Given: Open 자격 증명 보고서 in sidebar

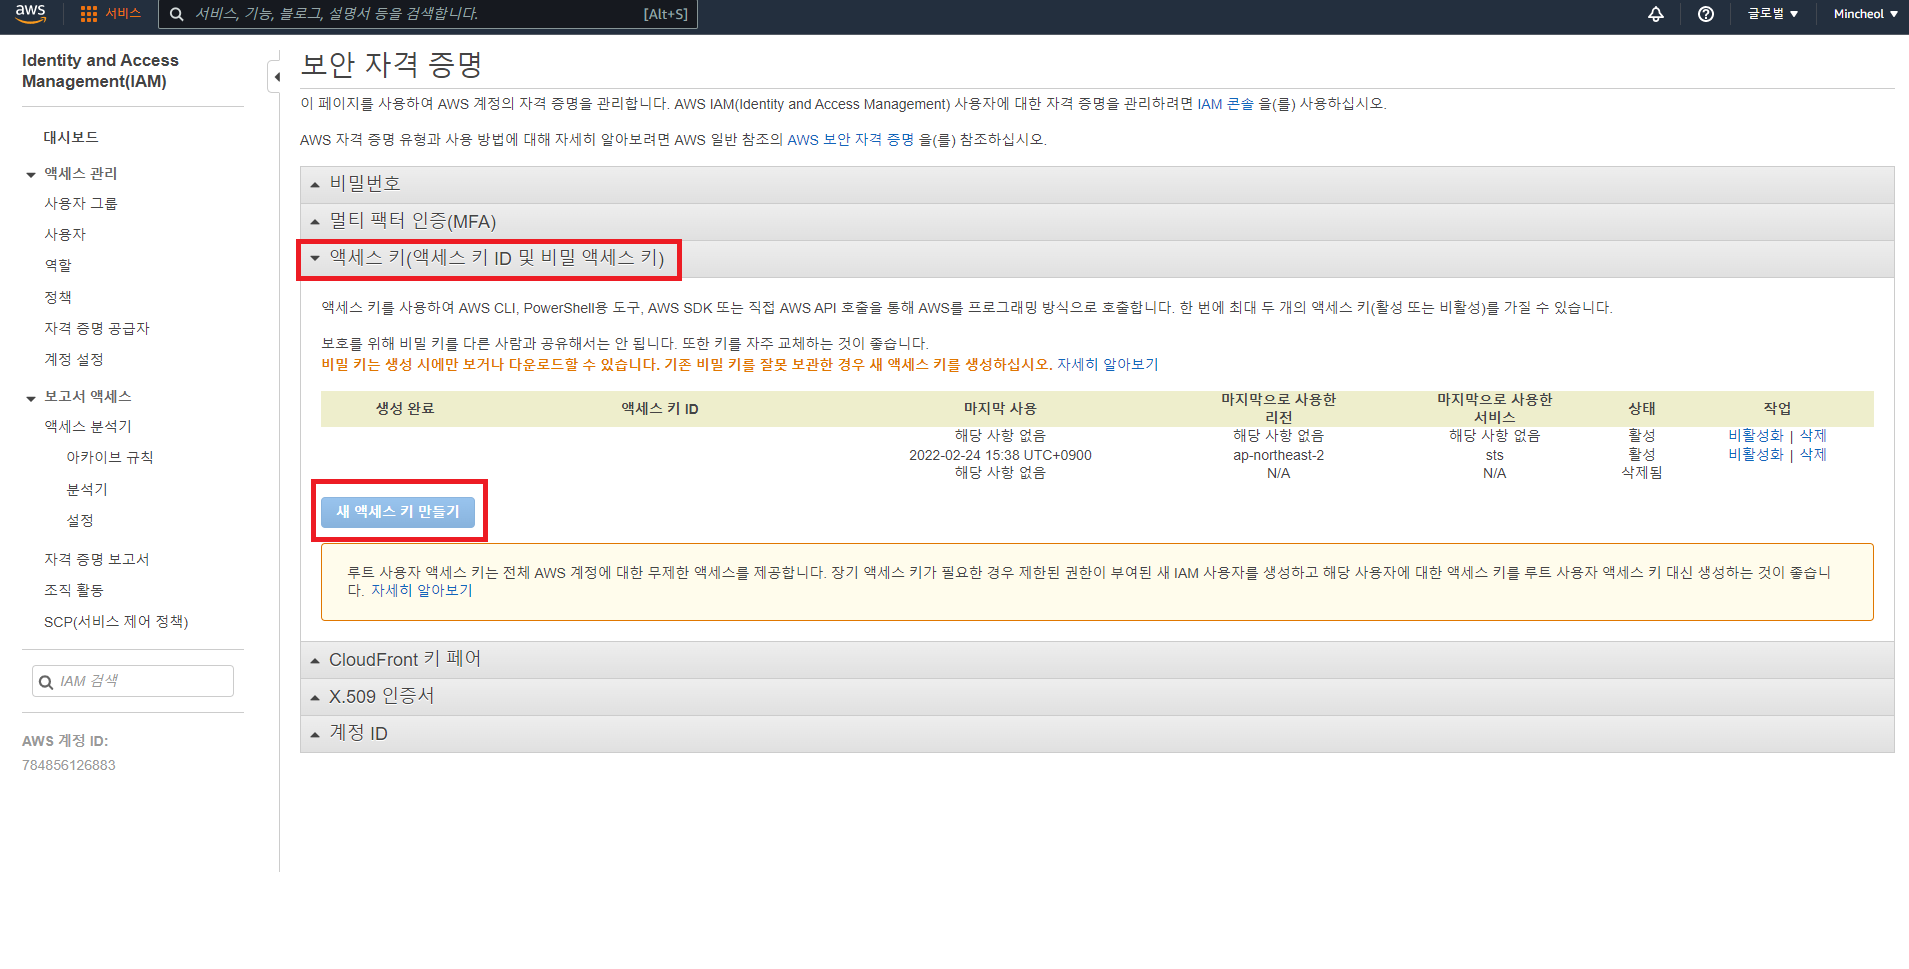Looking at the screenshot, I should pos(97,559).
